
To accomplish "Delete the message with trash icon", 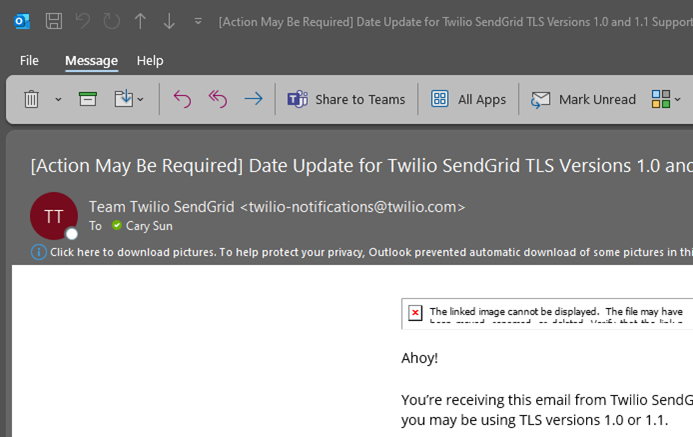I will tap(31, 99).
